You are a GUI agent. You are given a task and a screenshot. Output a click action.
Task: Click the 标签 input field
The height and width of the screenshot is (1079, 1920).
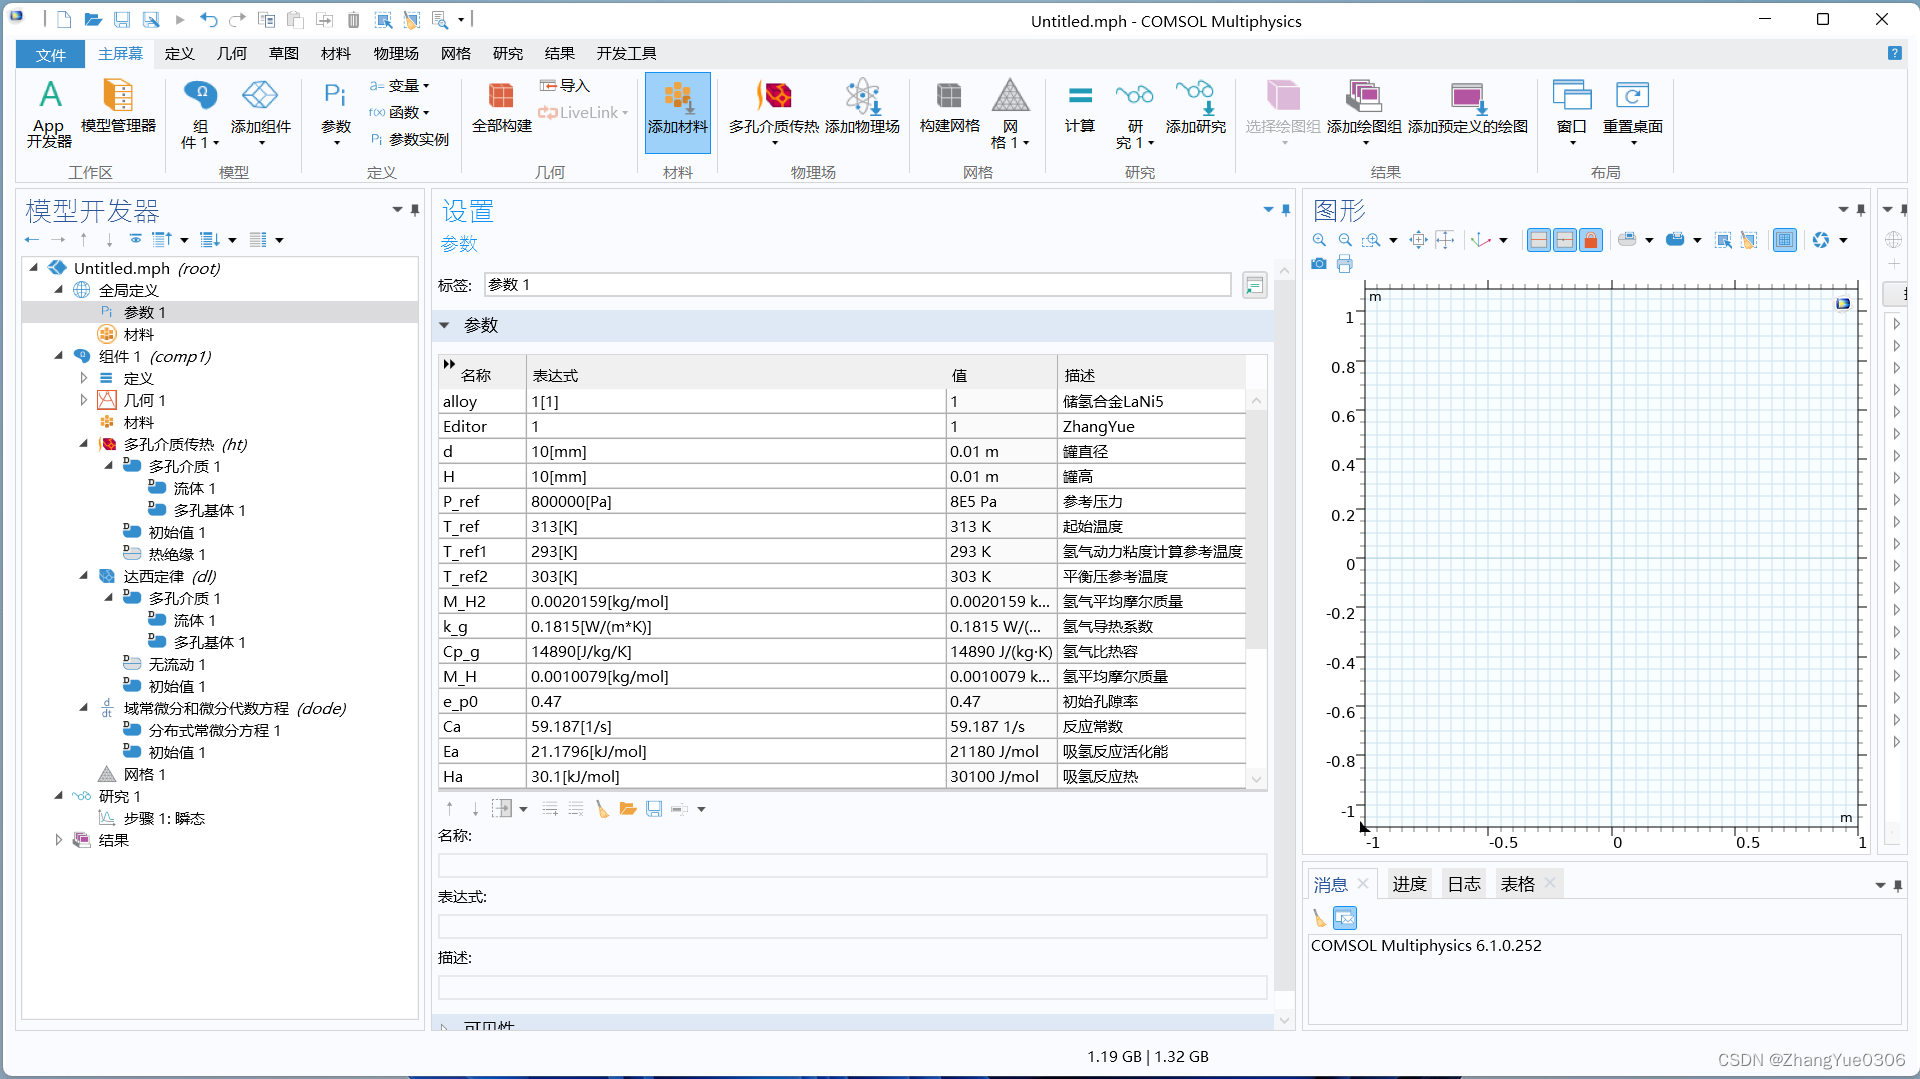tap(858, 285)
